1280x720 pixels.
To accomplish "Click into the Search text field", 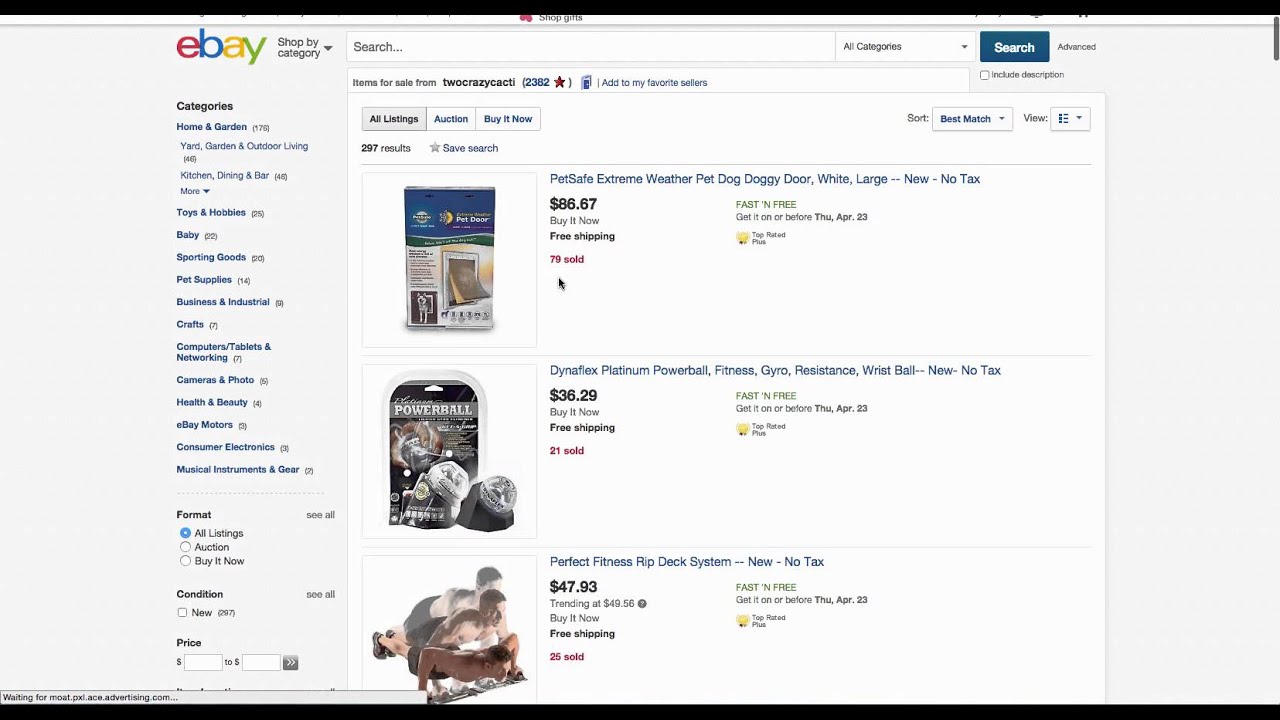I will tap(590, 47).
